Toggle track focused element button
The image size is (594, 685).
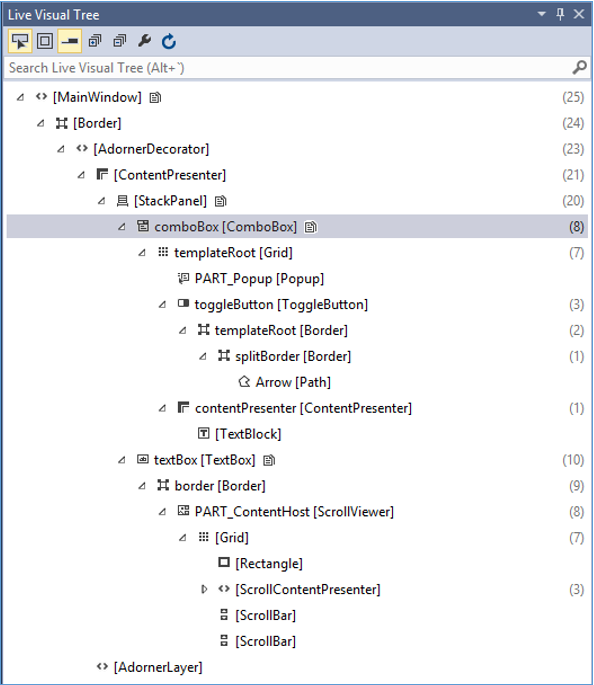pos(70,42)
